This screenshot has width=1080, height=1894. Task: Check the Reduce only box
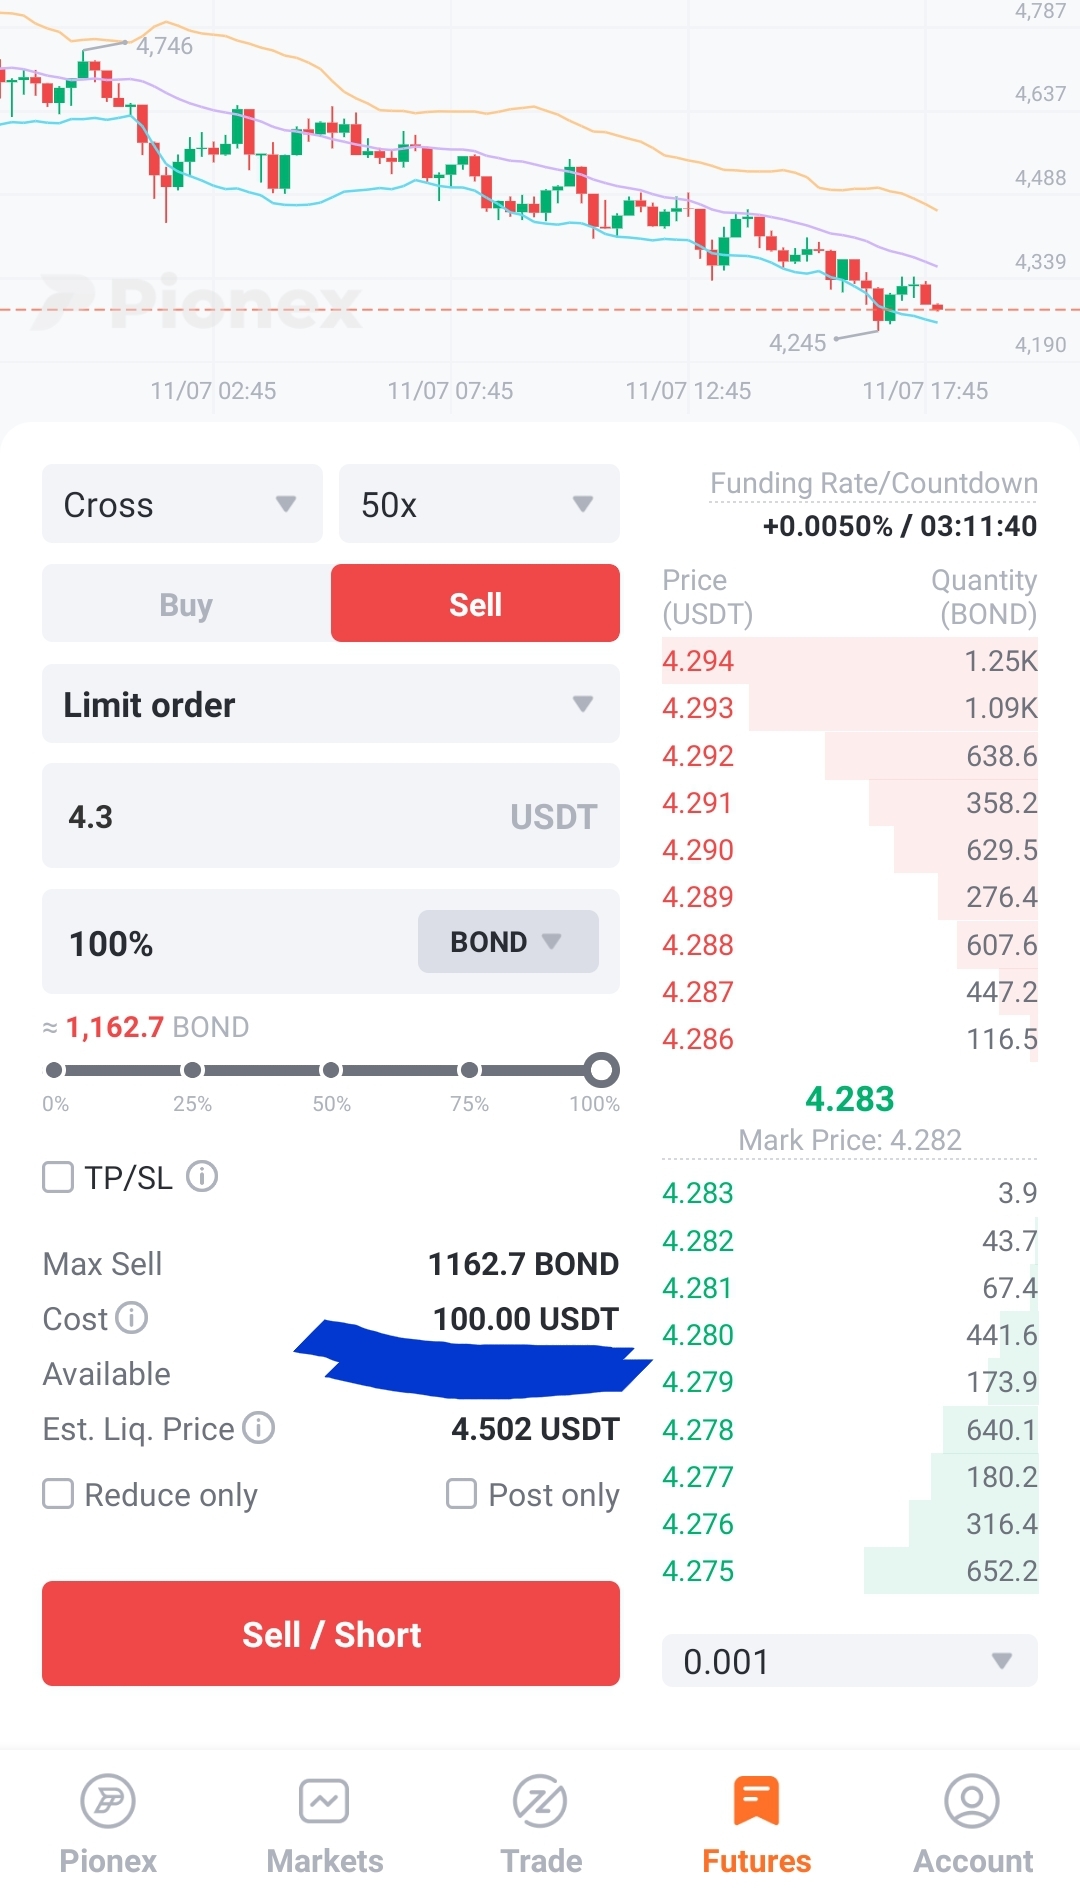coord(59,1494)
